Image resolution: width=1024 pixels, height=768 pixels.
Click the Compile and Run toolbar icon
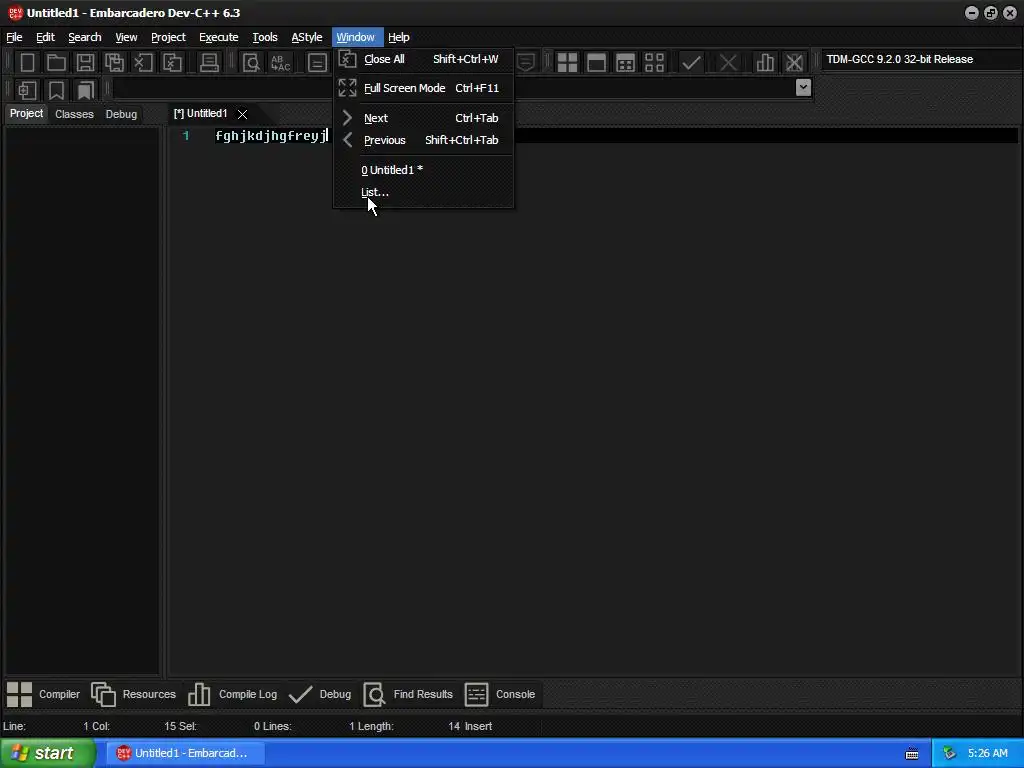click(625, 63)
